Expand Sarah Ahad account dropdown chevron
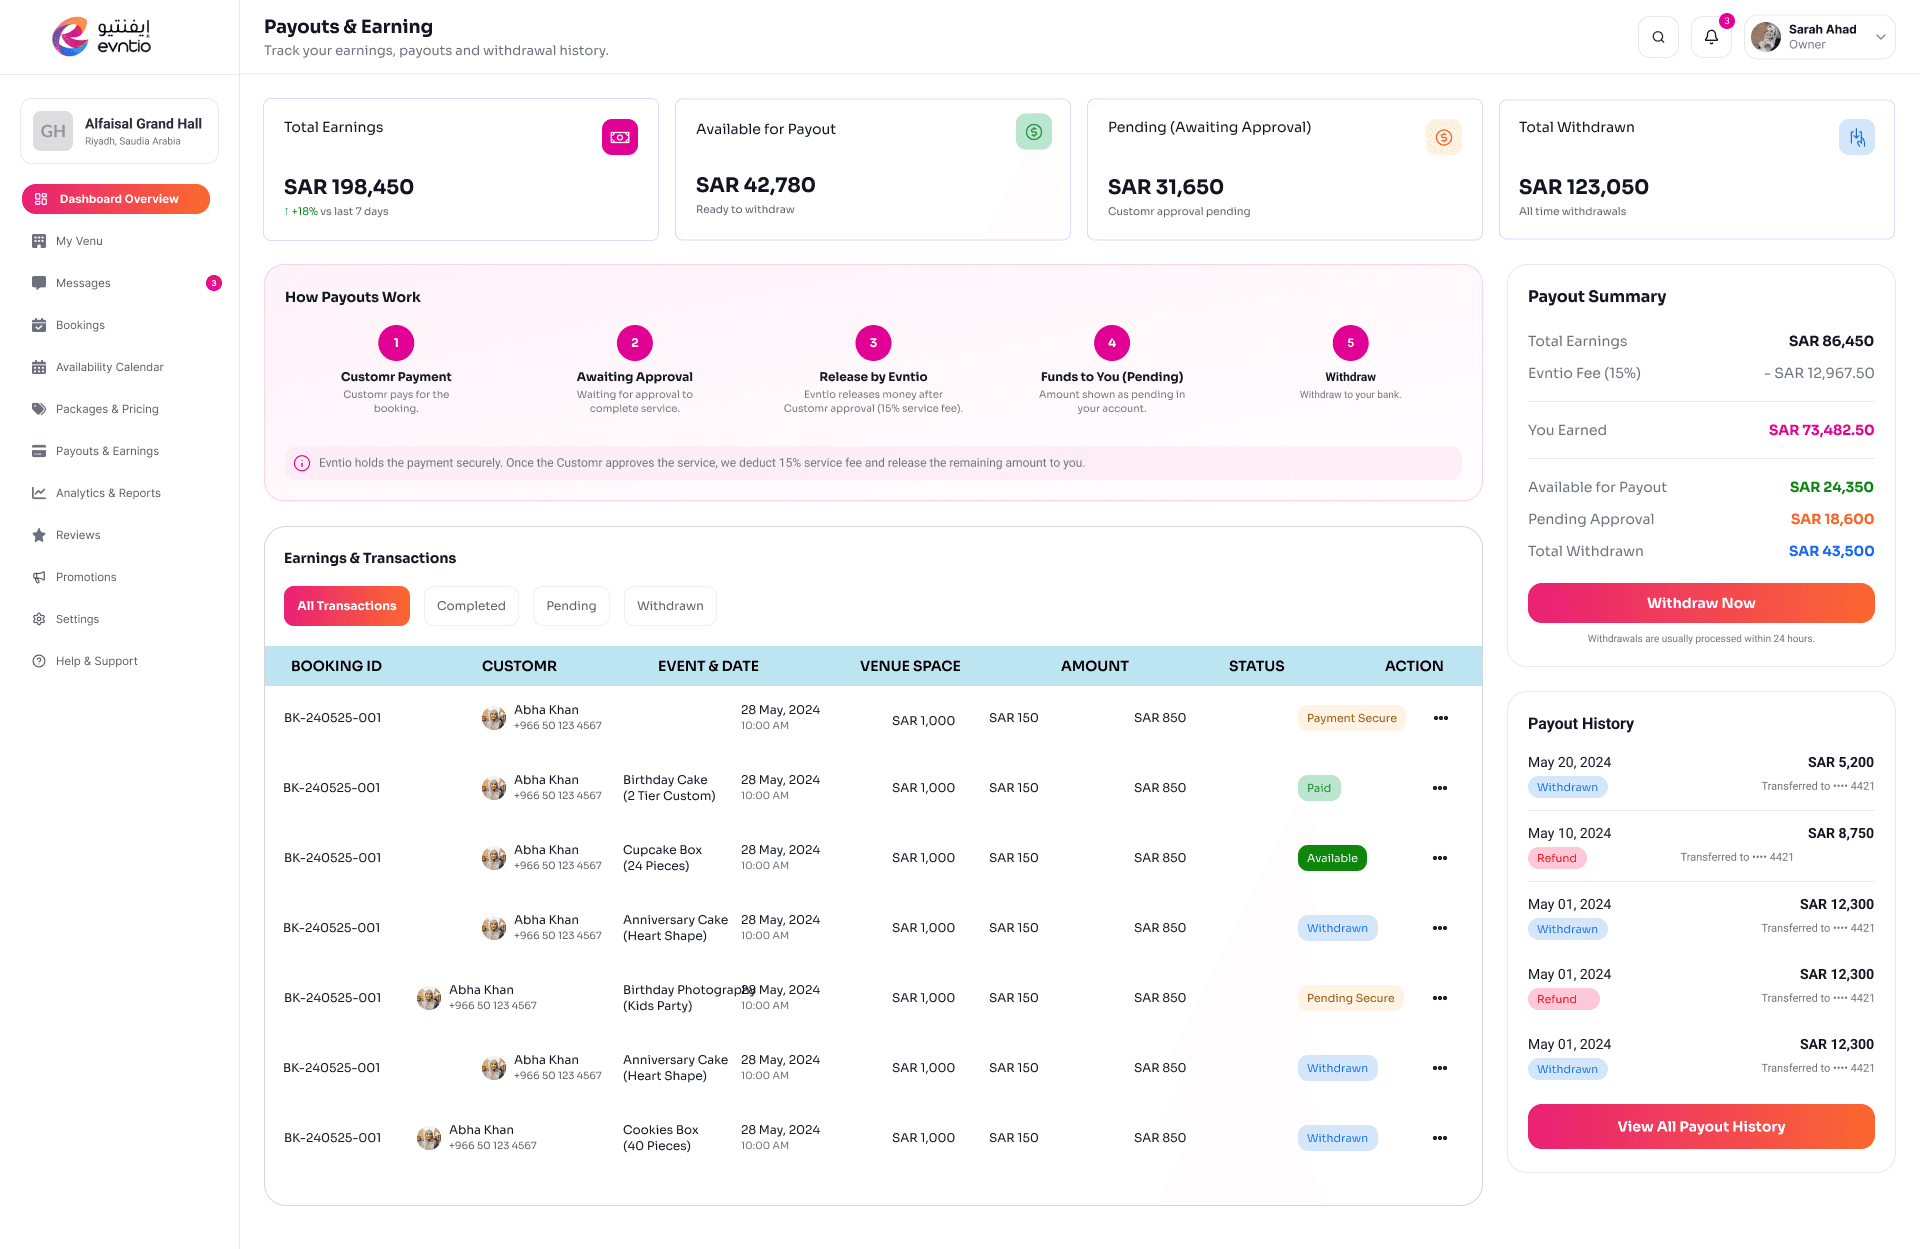 (1880, 37)
